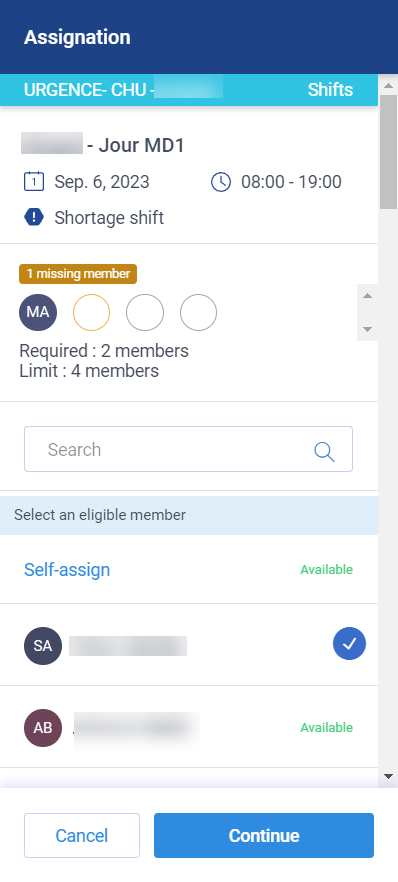
Task: Click the main scrollbar down arrow
Action: 388,776
